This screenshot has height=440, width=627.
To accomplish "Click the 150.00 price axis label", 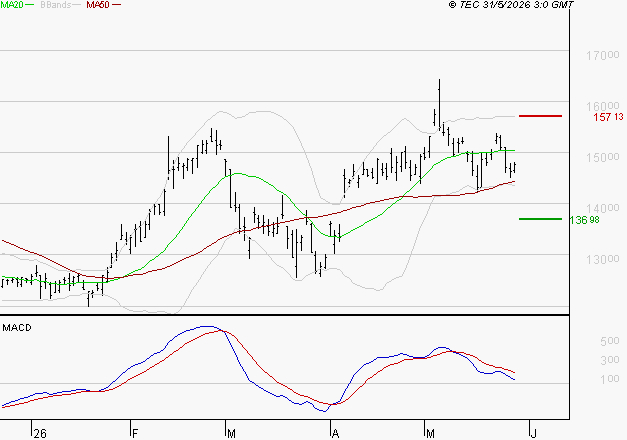I will pos(603,157).
